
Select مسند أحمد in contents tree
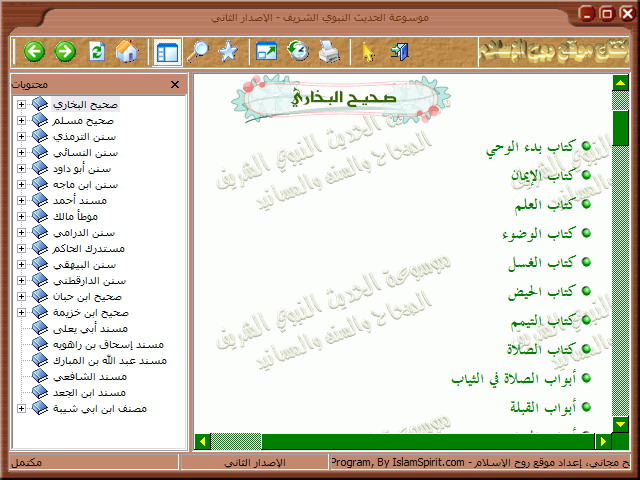[x=80, y=200]
